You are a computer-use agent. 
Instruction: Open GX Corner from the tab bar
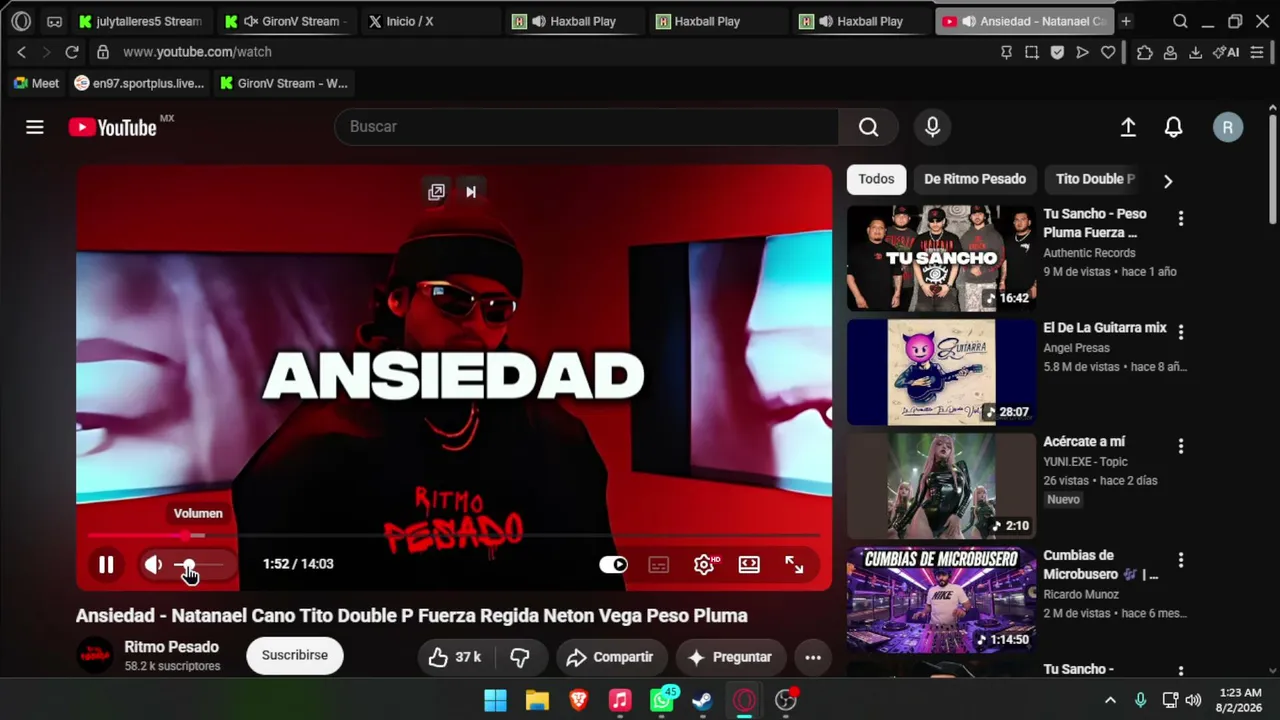tap(54, 21)
